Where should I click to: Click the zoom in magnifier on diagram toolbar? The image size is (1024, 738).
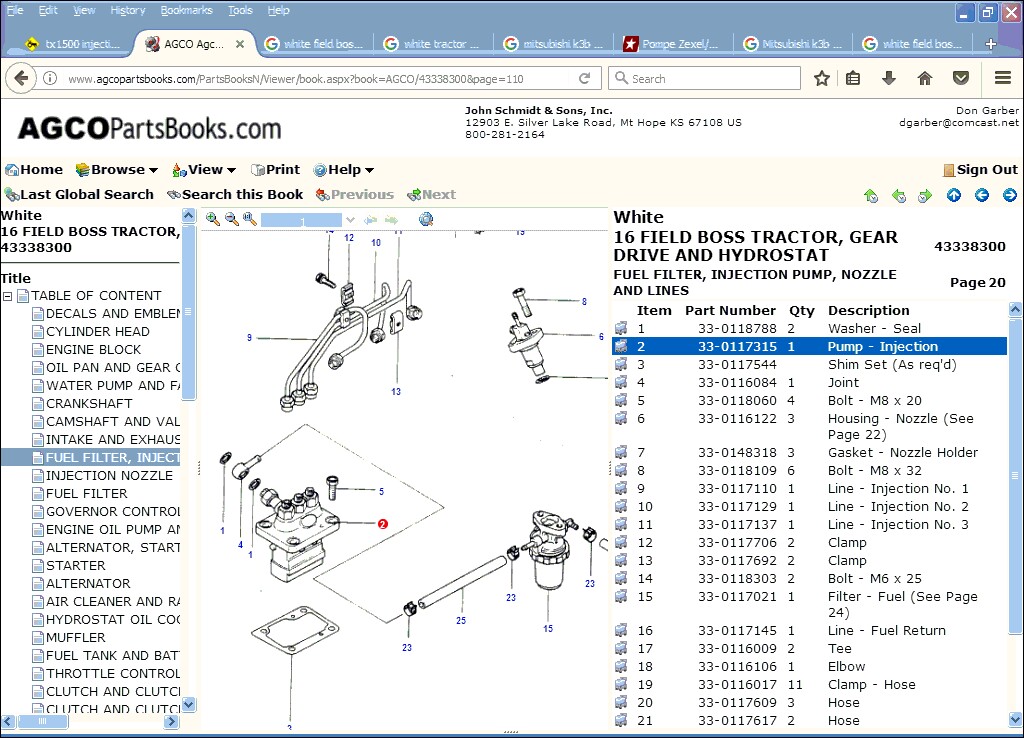click(x=213, y=219)
